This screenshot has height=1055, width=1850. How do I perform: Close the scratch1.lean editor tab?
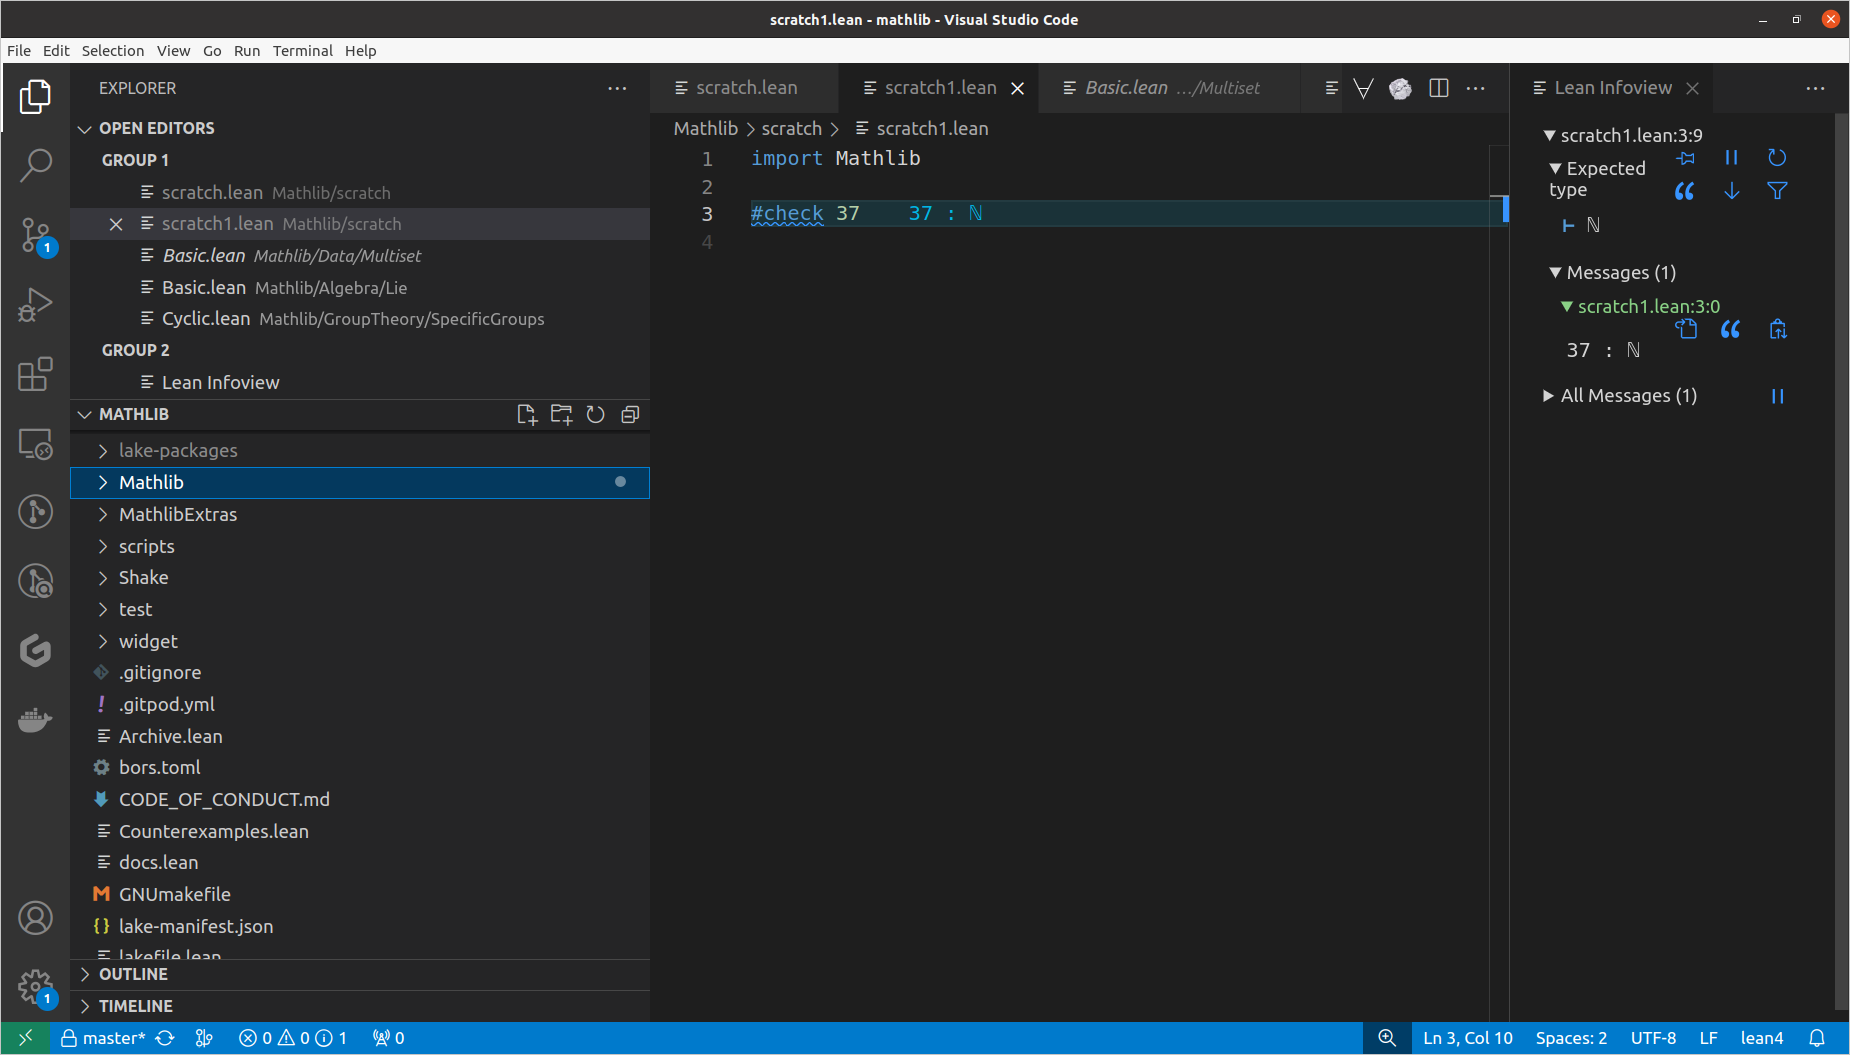[1017, 88]
